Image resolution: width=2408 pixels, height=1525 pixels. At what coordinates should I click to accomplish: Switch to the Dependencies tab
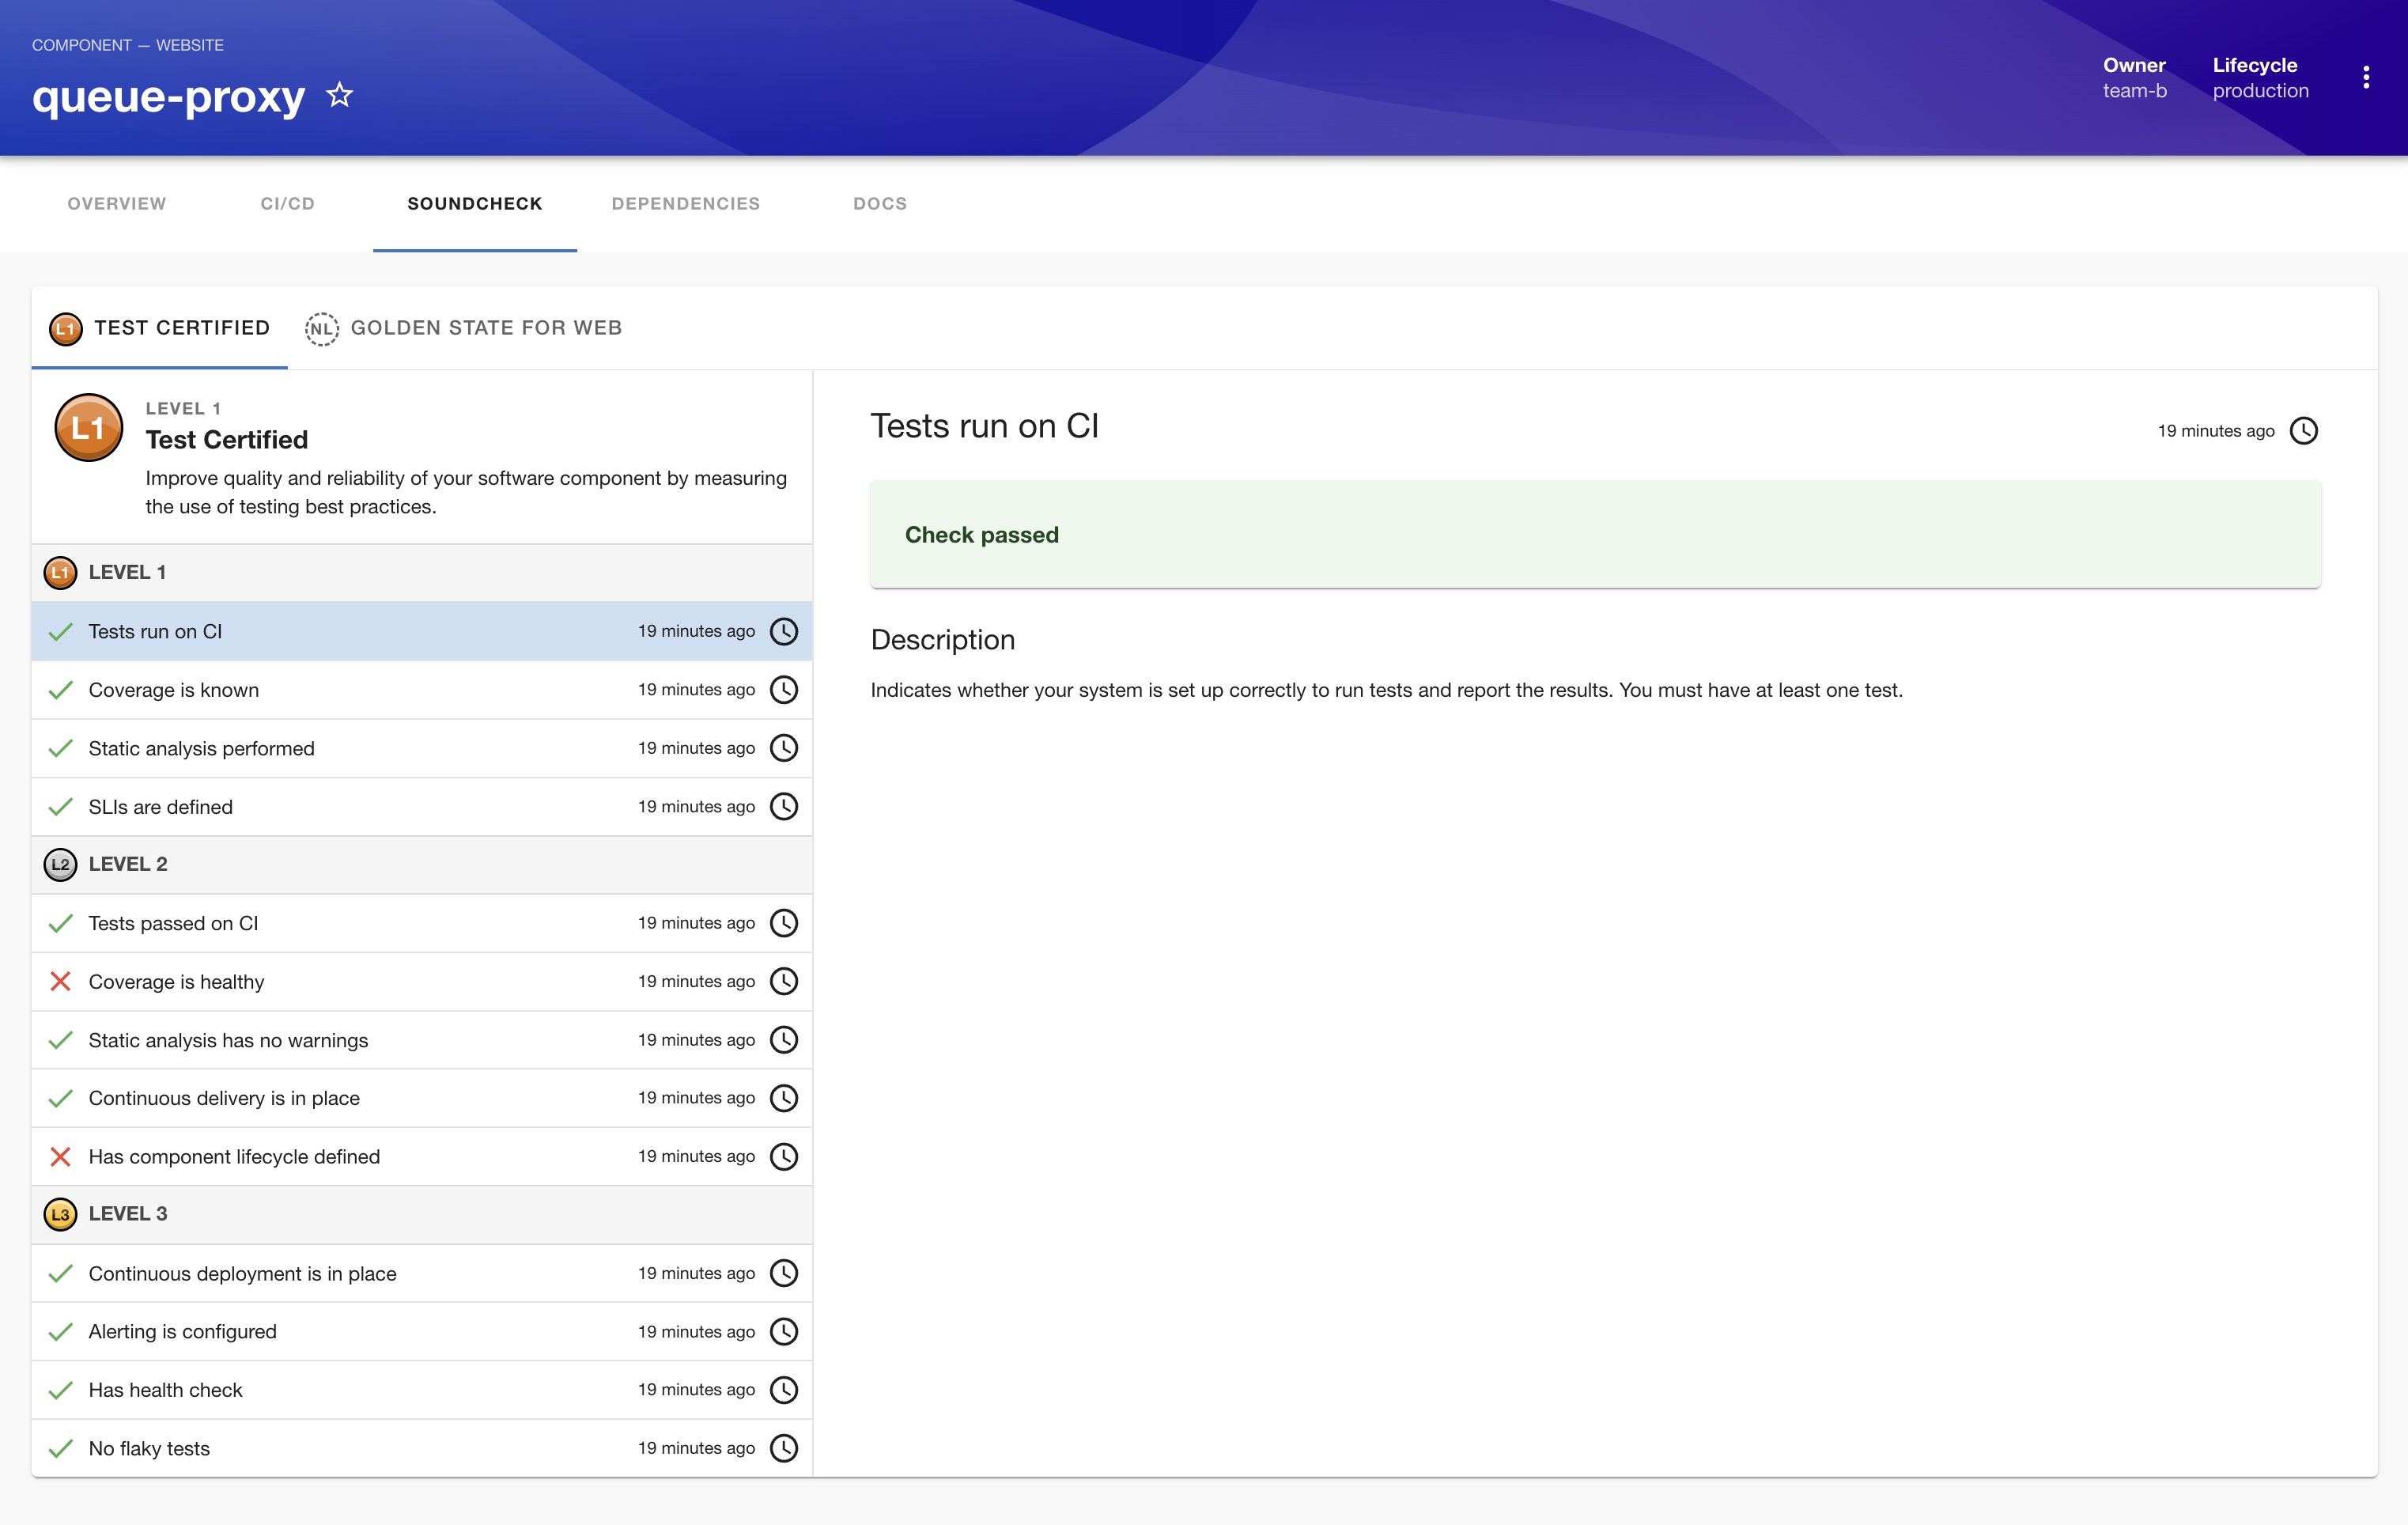[685, 203]
